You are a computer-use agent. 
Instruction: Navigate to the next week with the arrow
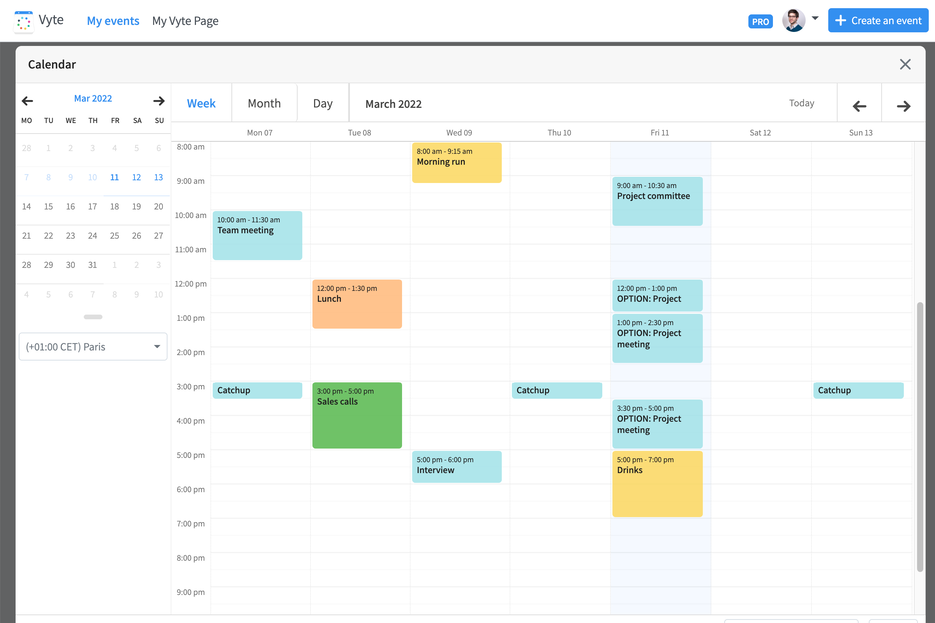tap(903, 103)
